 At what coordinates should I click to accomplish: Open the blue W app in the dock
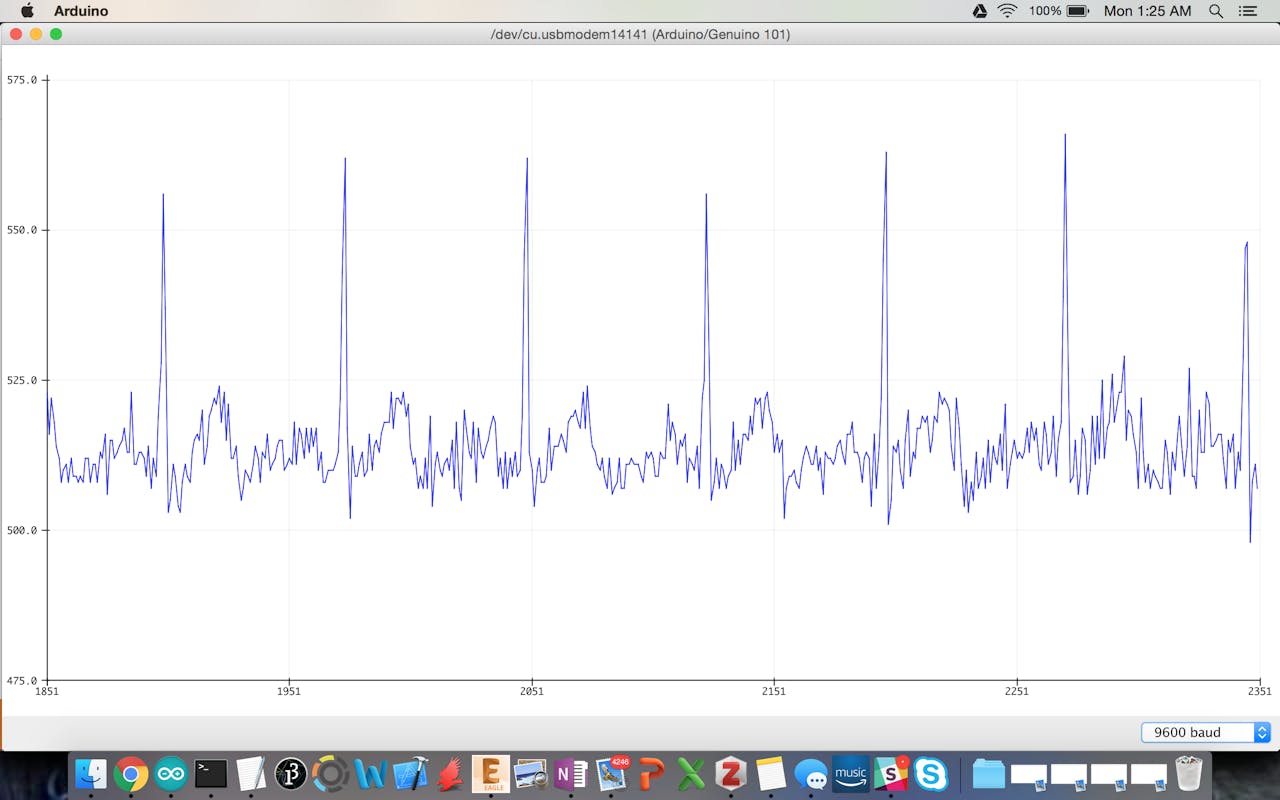(x=370, y=773)
